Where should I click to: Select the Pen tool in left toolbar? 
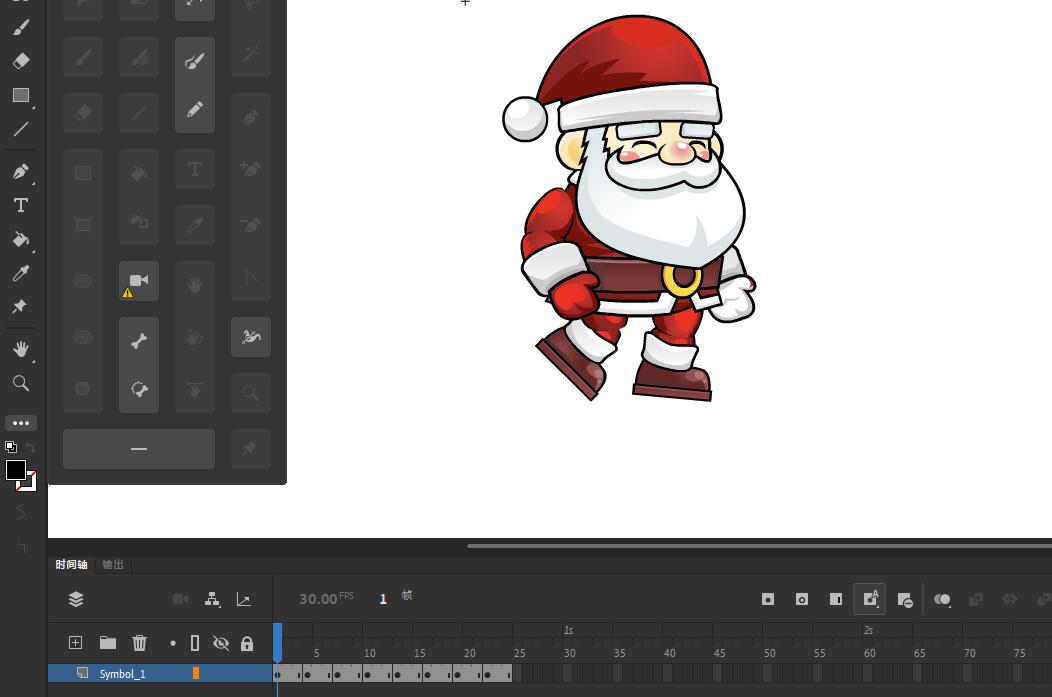[x=21, y=172]
